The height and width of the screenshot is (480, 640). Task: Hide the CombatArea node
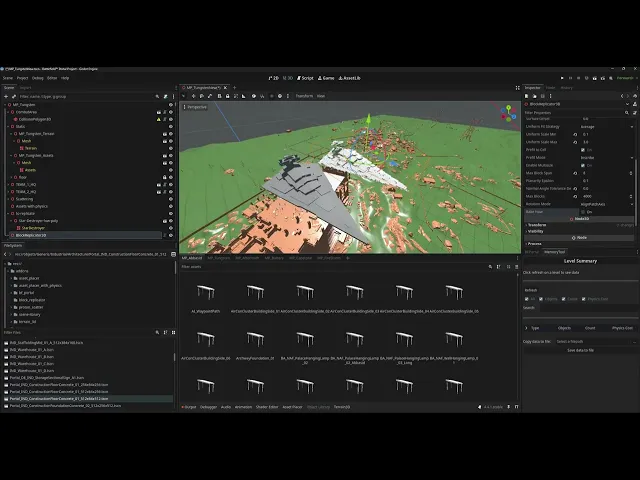coord(171,112)
